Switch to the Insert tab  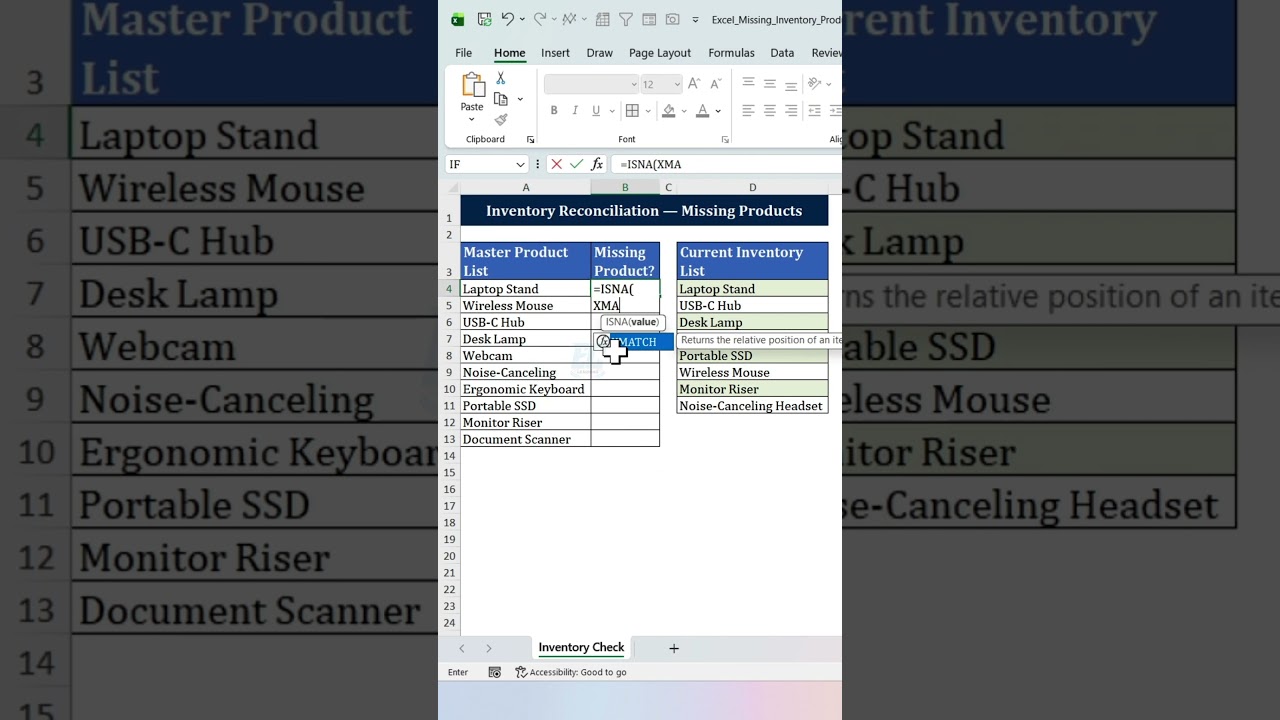555,53
